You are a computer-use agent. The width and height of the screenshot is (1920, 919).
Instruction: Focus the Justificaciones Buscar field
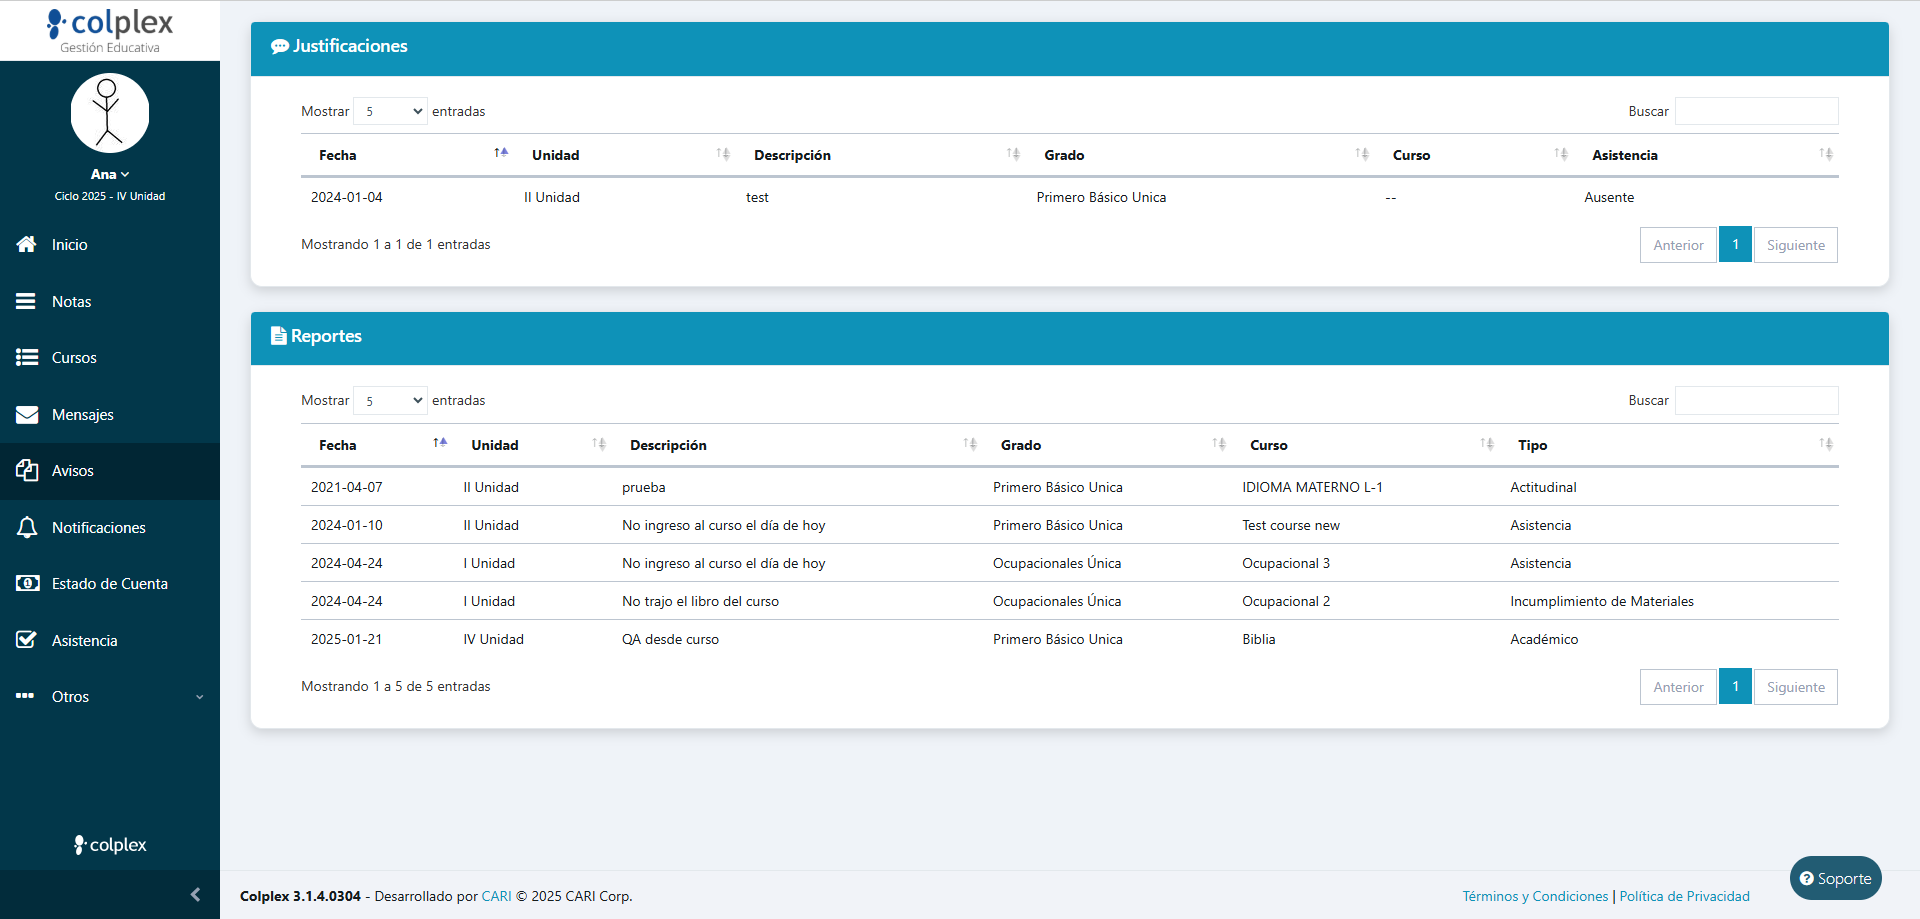(1757, 111)
